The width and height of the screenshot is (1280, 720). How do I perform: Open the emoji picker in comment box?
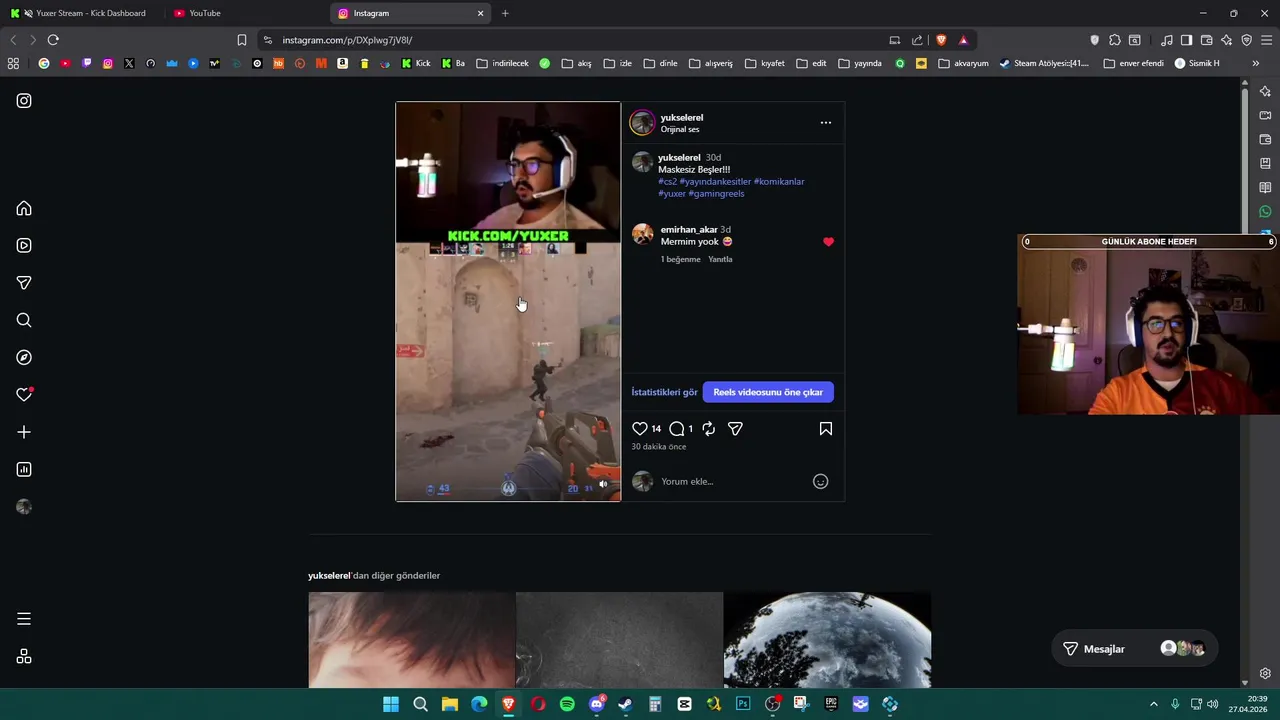pos(820,481)
